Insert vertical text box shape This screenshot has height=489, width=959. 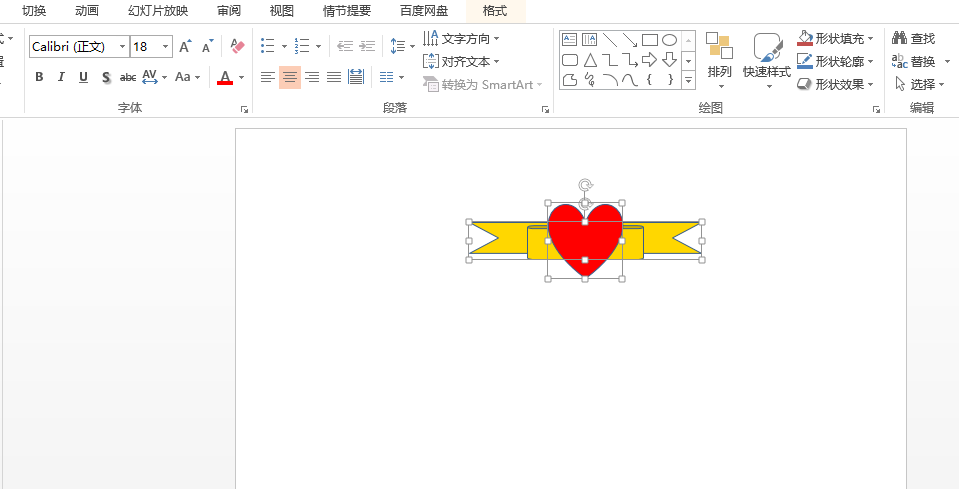coord(590,40)
